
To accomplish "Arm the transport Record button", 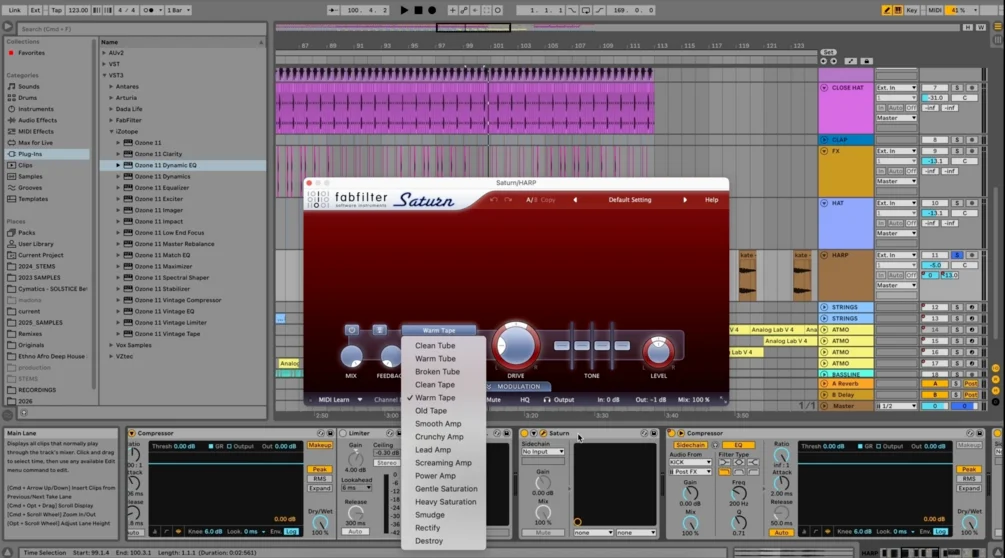I will [432, 10].
